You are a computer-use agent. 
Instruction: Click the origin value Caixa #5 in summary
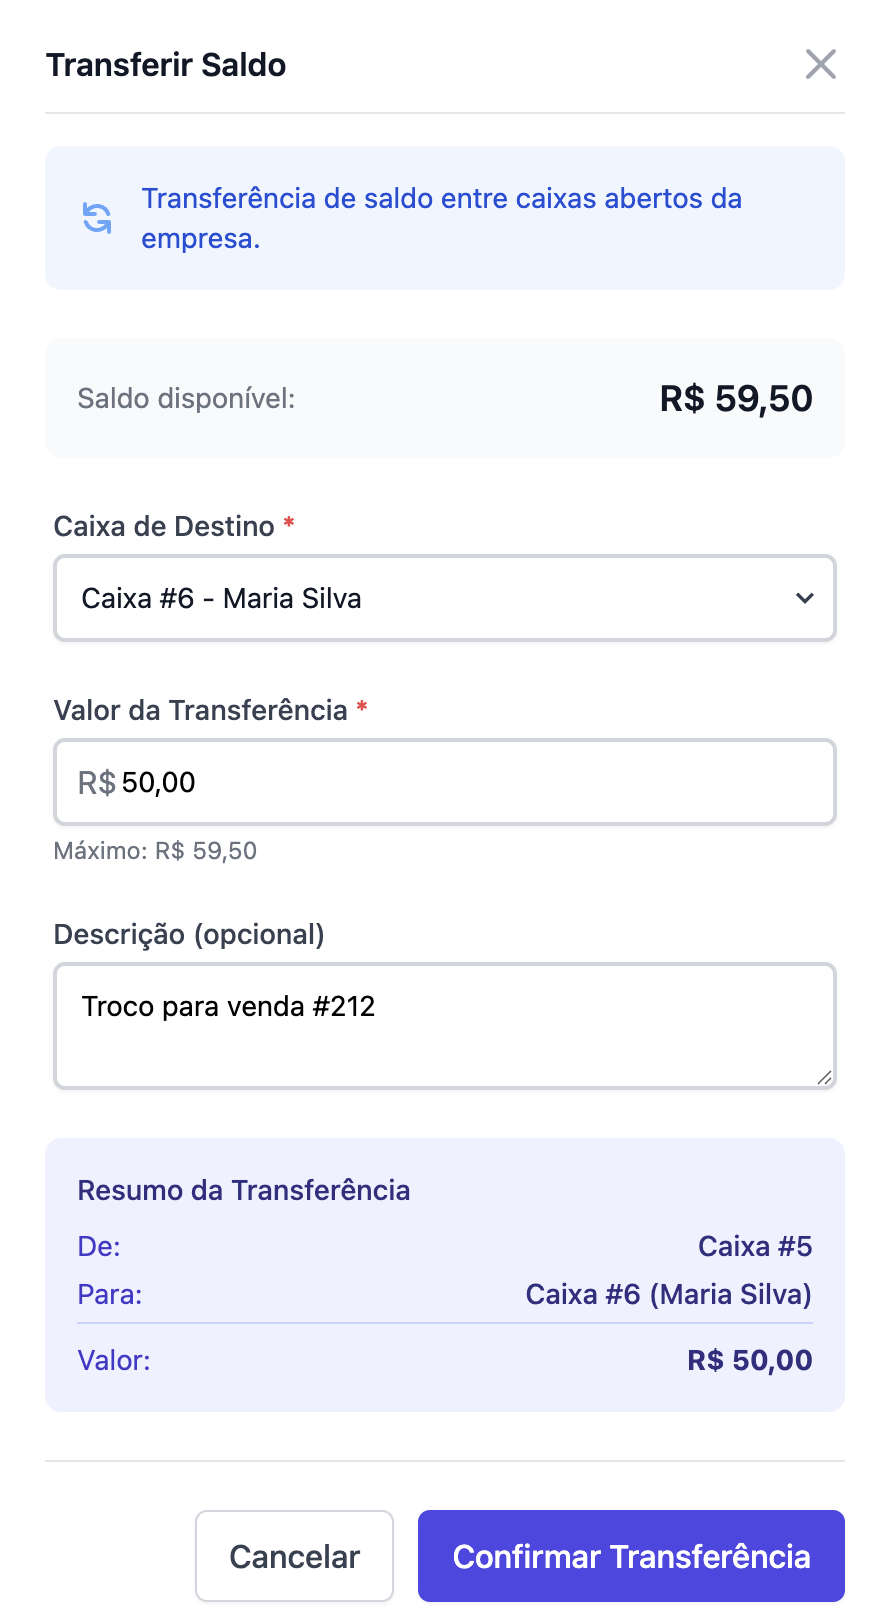tap(755, 1246)
